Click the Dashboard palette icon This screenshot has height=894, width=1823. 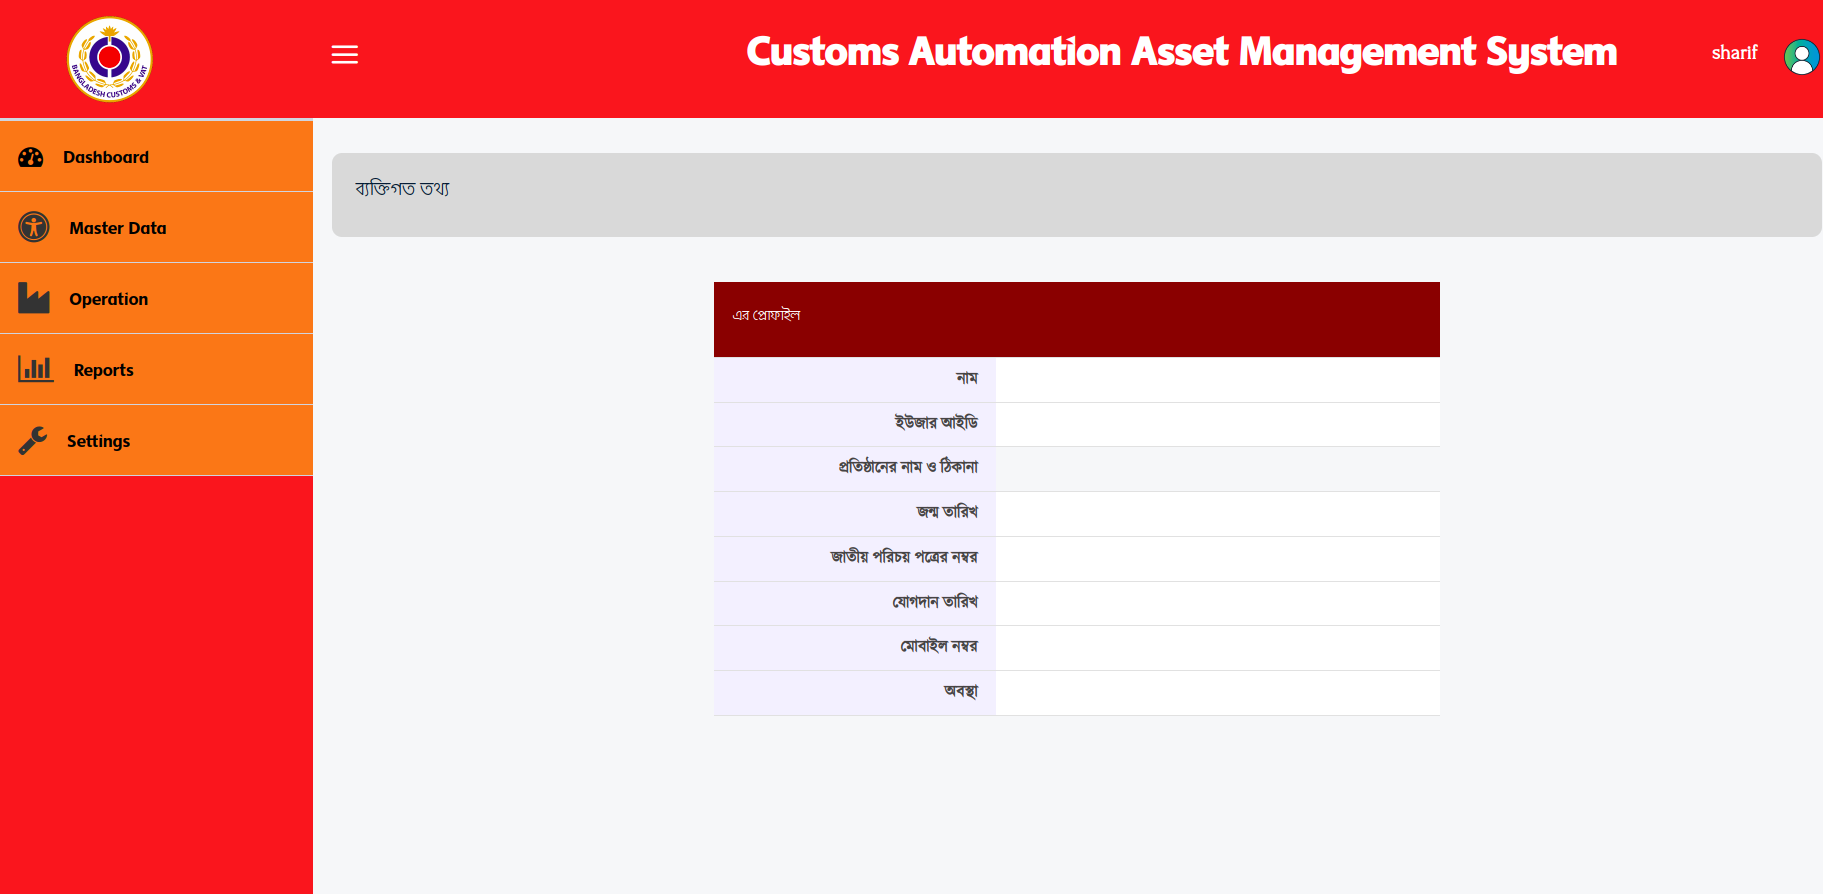click(31, 157)
